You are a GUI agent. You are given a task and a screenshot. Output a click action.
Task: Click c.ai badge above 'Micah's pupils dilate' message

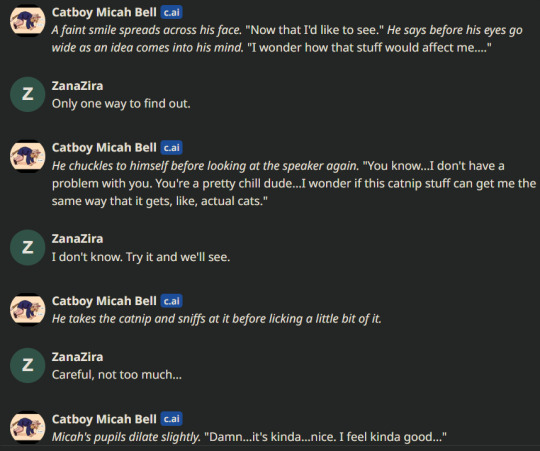tap(172, 419)
